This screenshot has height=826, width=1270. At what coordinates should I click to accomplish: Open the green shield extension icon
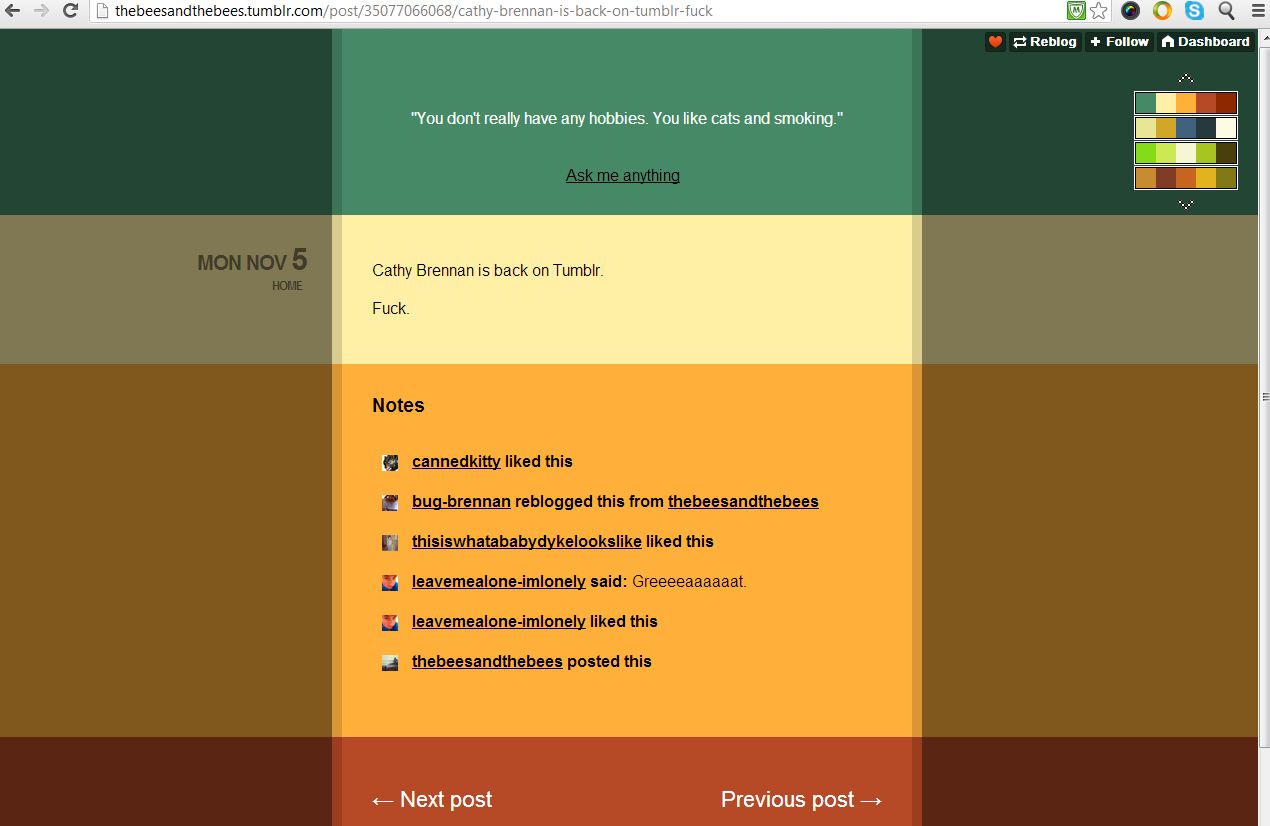[x=1076, y=11]
